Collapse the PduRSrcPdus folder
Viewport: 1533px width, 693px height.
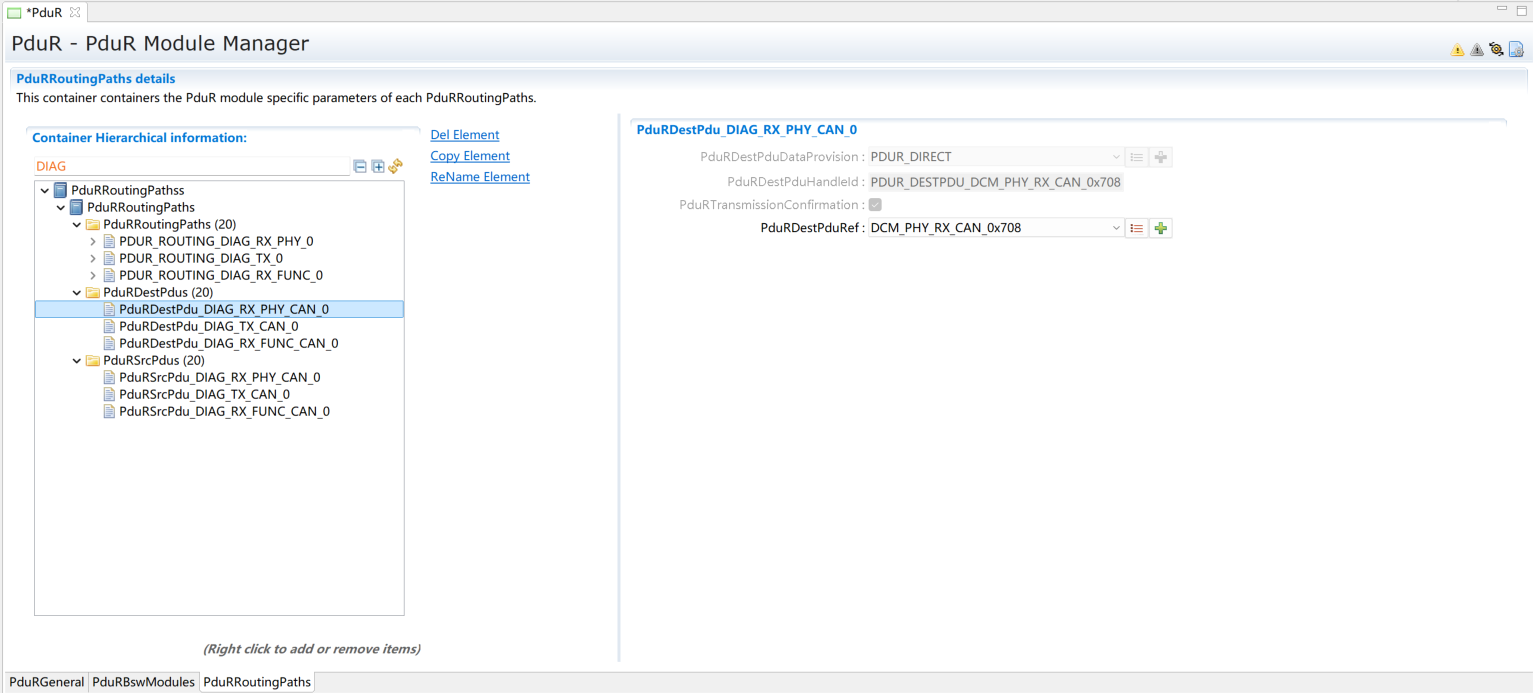(x=77, y=361)
